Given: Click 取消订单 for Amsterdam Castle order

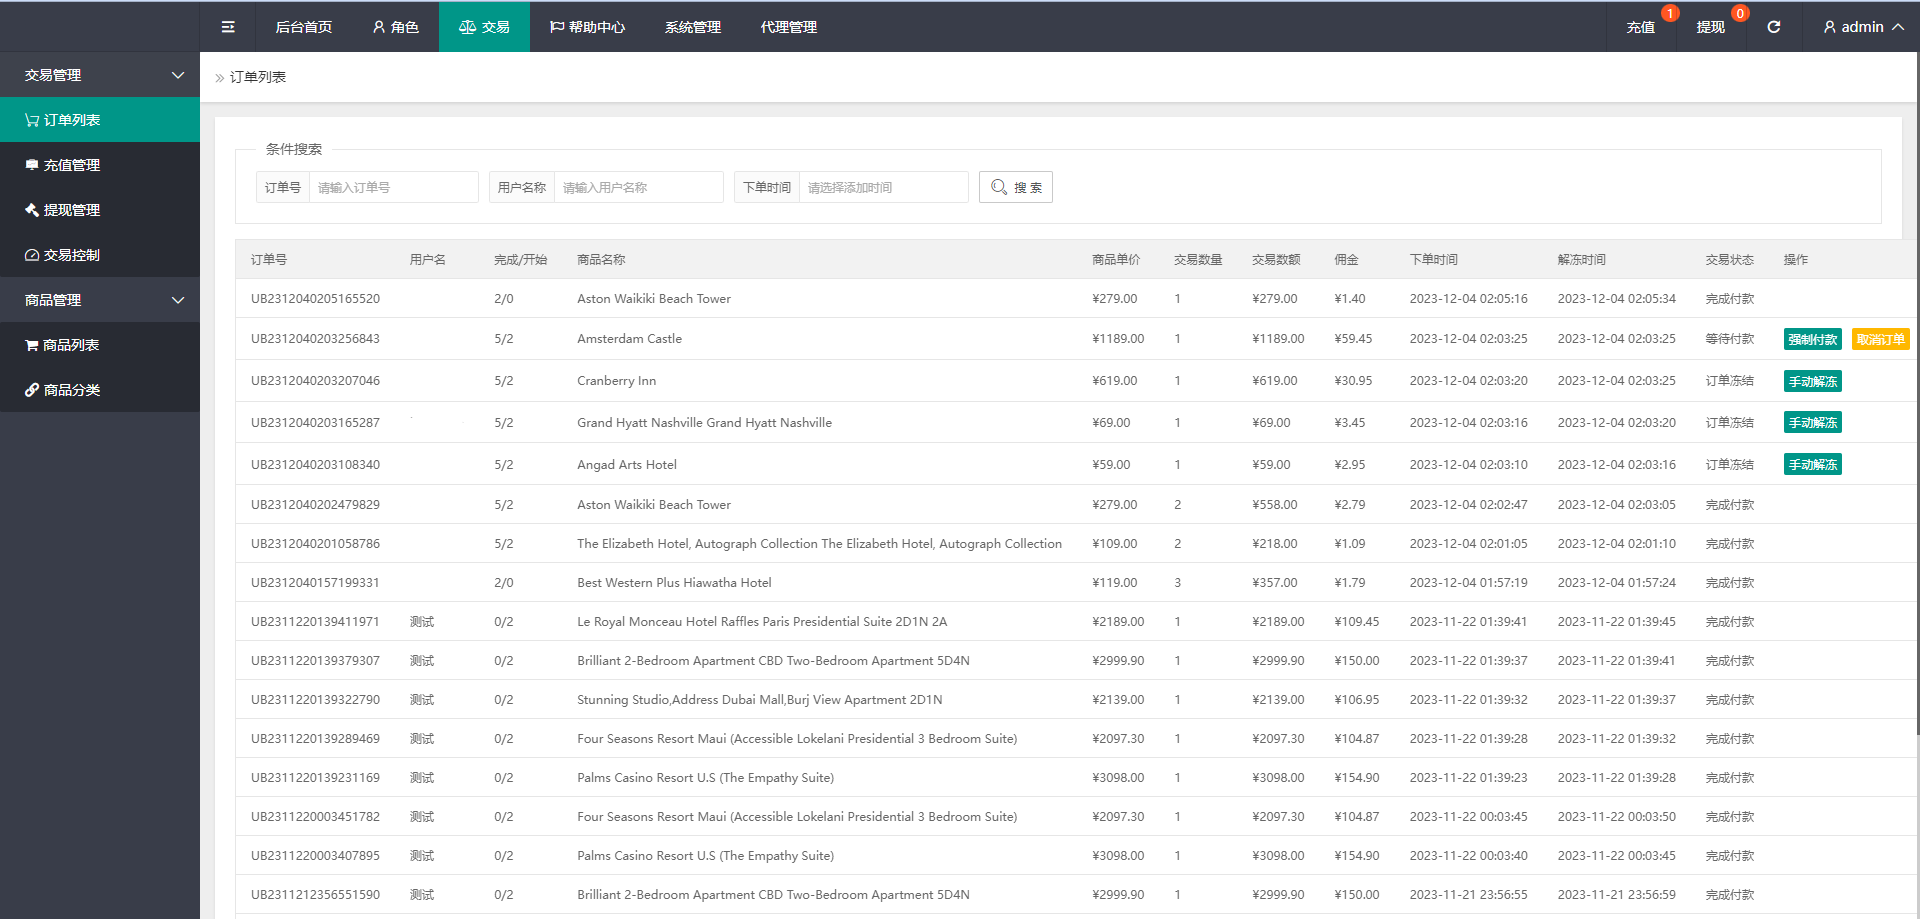Looking at the screenshot, I should click(x=1880, y=339).
